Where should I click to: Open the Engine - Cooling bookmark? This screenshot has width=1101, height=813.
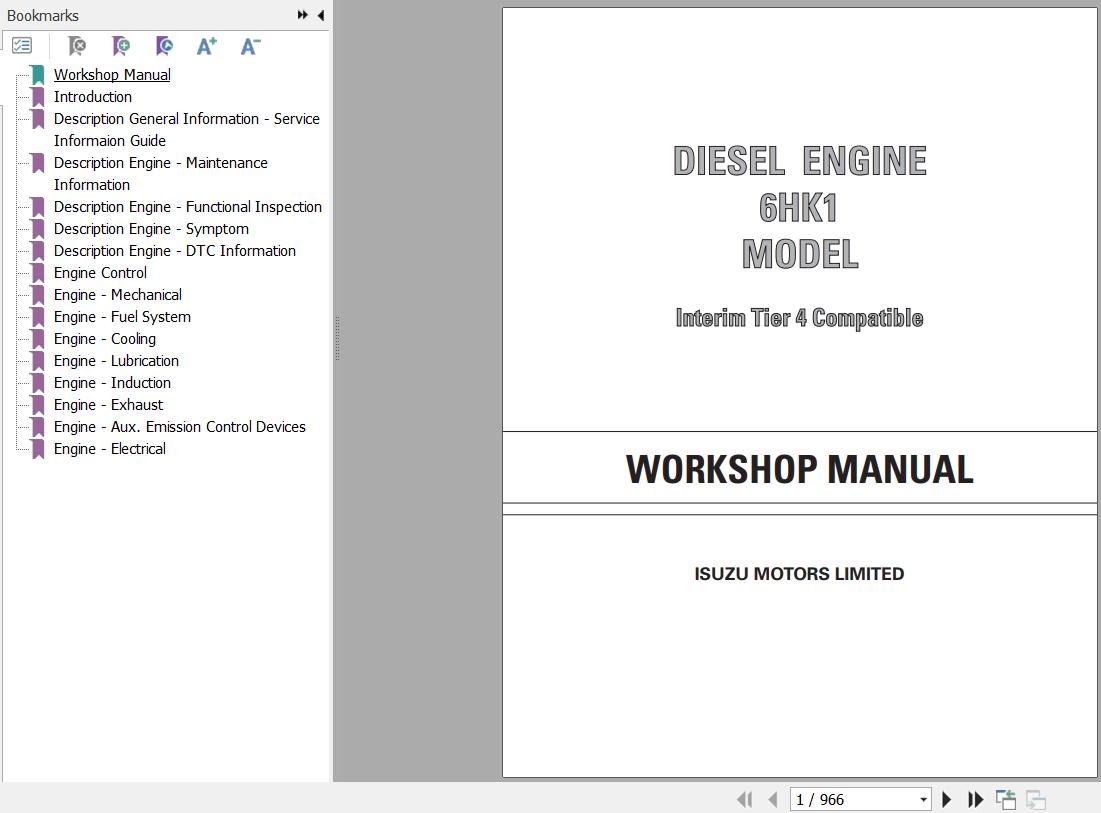point(105,338)
